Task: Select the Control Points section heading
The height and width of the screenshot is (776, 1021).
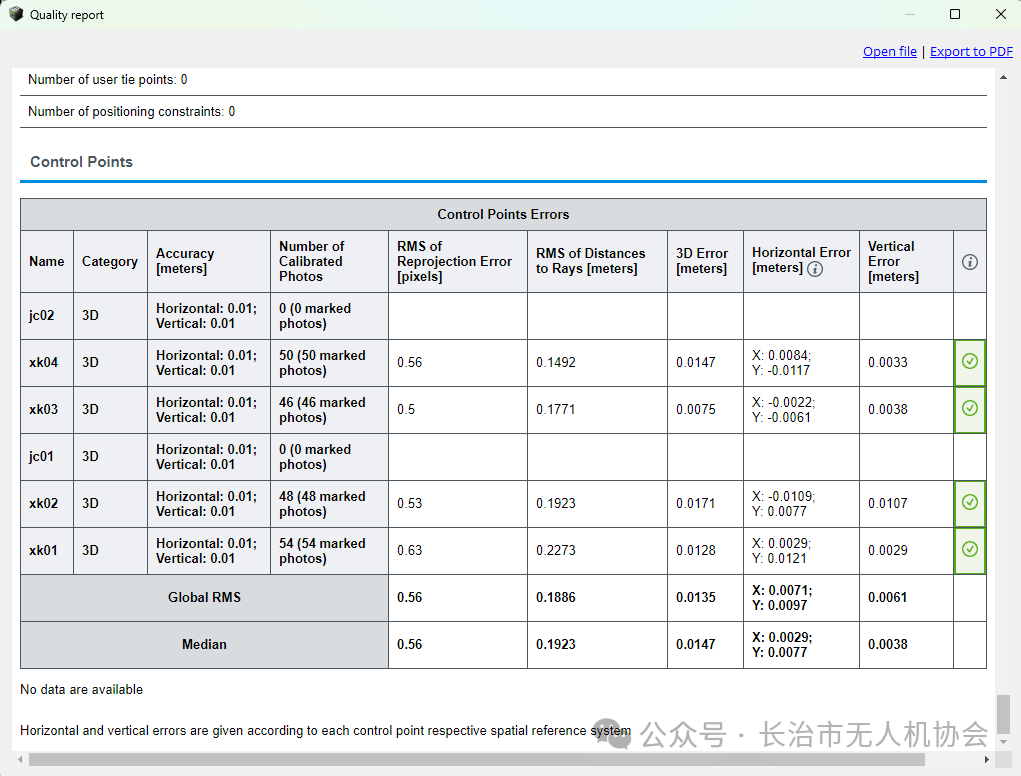Action: tap(81, 162)
